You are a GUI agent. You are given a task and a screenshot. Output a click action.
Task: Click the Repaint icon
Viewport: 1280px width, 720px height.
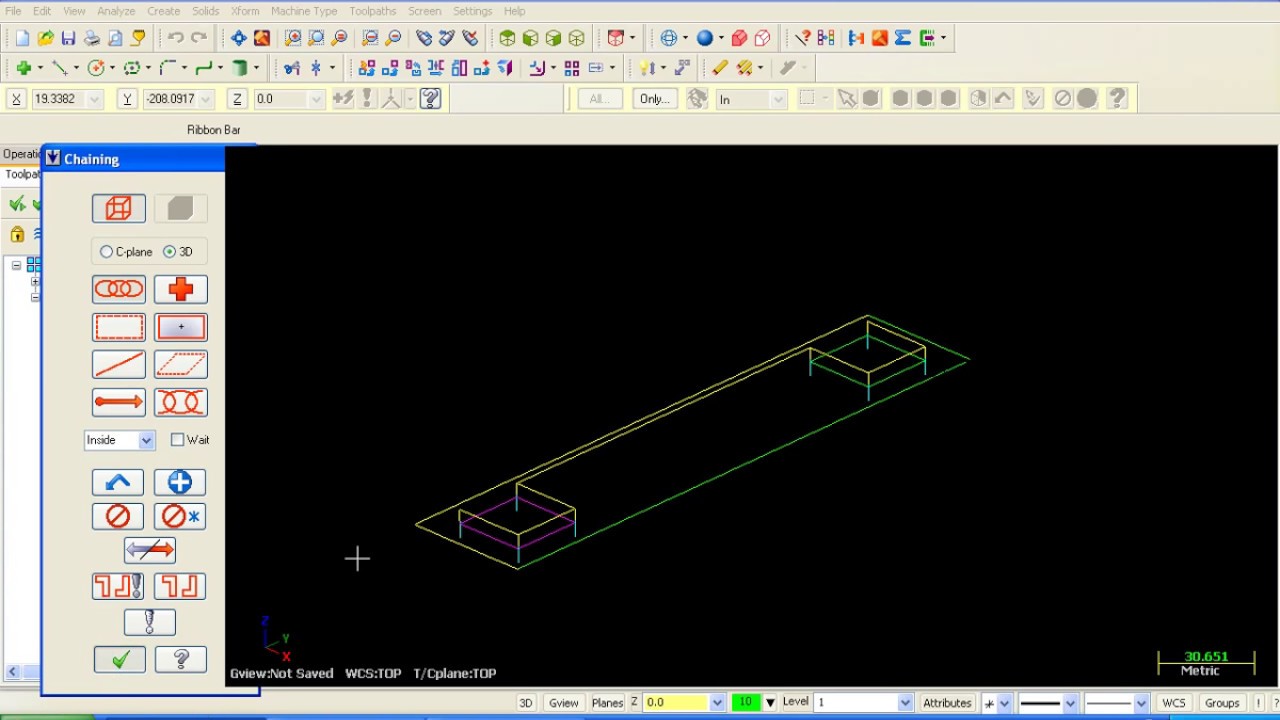tap(261, 38)
